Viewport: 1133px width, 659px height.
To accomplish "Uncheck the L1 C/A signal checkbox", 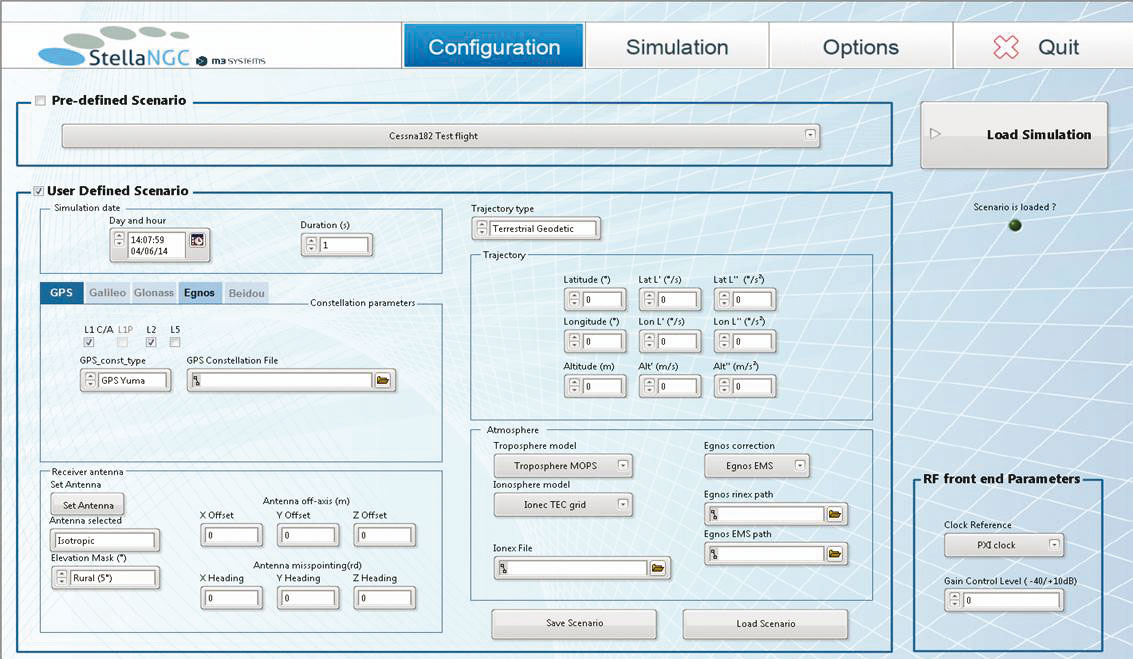I will click(89, 343).
